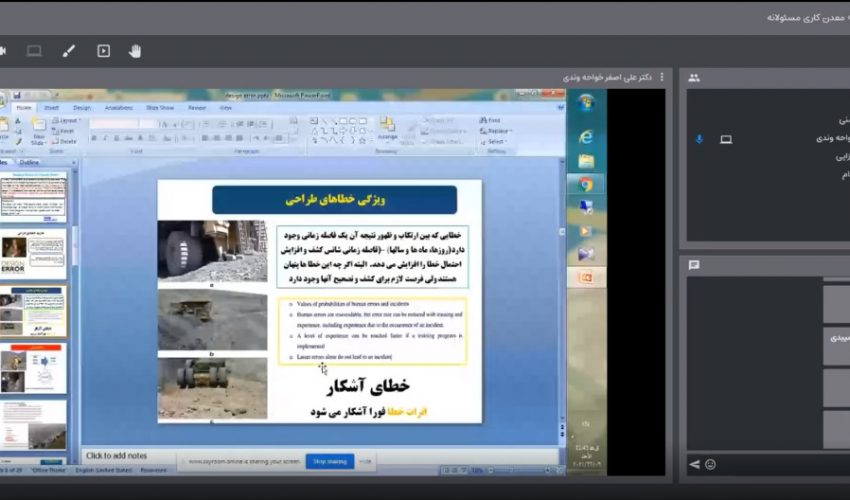Image resolution: width=850 pixels, height=500 pixels.
Task: Open Internet Explorer in the shared taskbar
Action: [586, 136]
